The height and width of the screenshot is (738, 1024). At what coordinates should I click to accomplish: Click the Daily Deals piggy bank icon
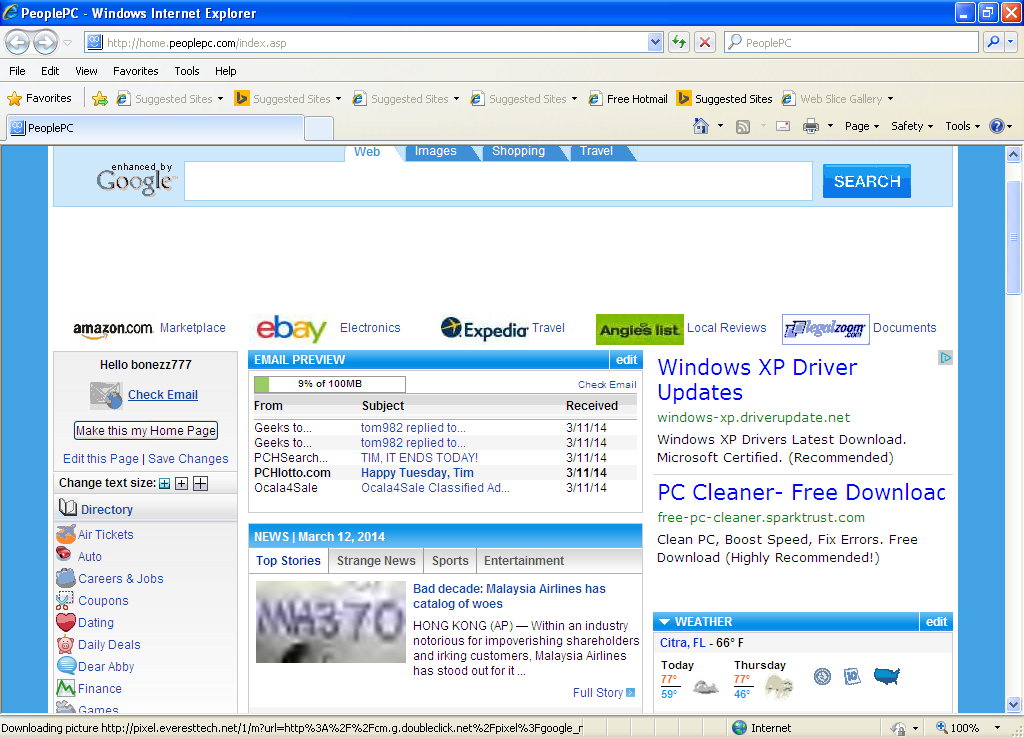(66, 645)
